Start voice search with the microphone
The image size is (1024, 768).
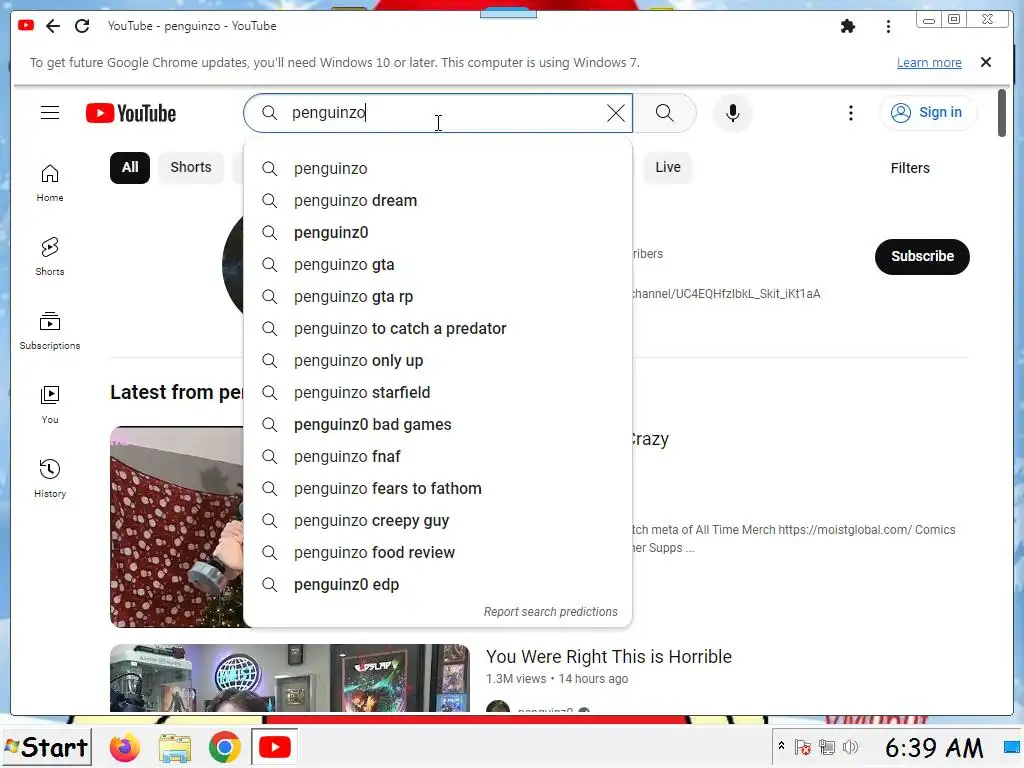pyautogui.click(x=733, y=113)
